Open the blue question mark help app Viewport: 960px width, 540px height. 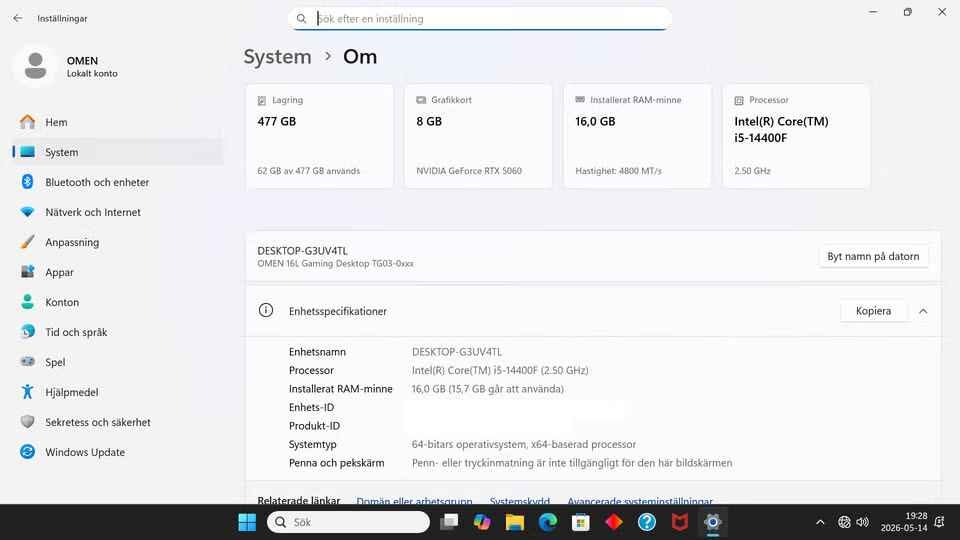pos(647,522)
